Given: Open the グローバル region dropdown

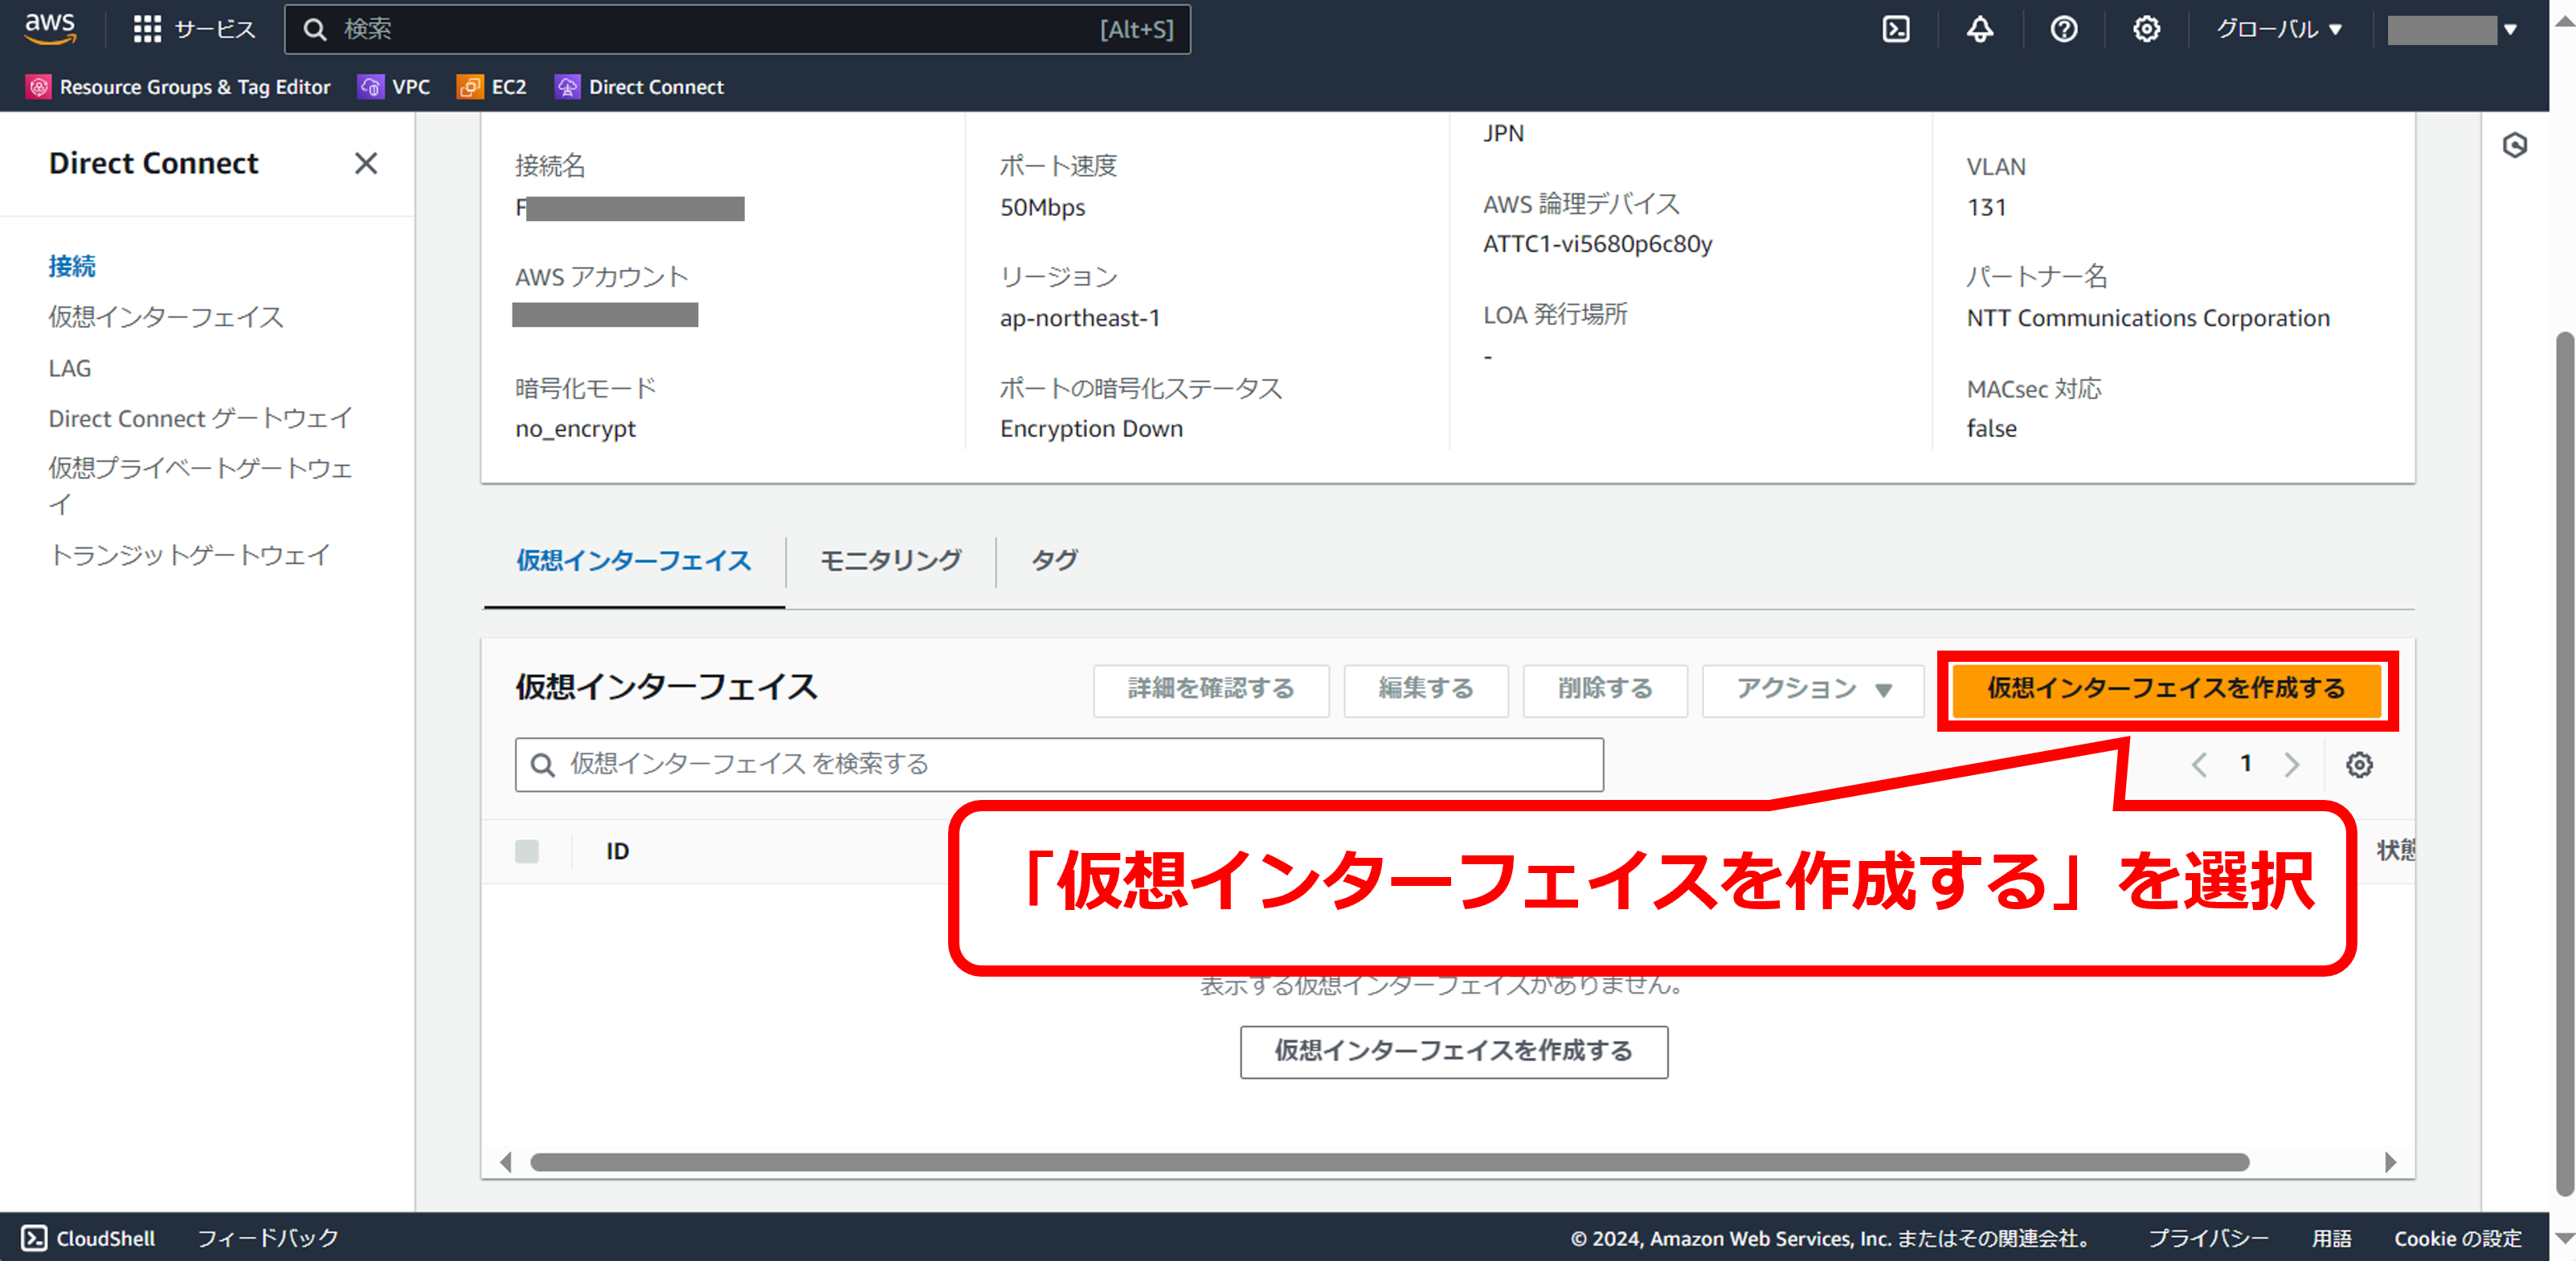Looking at the screenshot, I should pos(2278,29).
